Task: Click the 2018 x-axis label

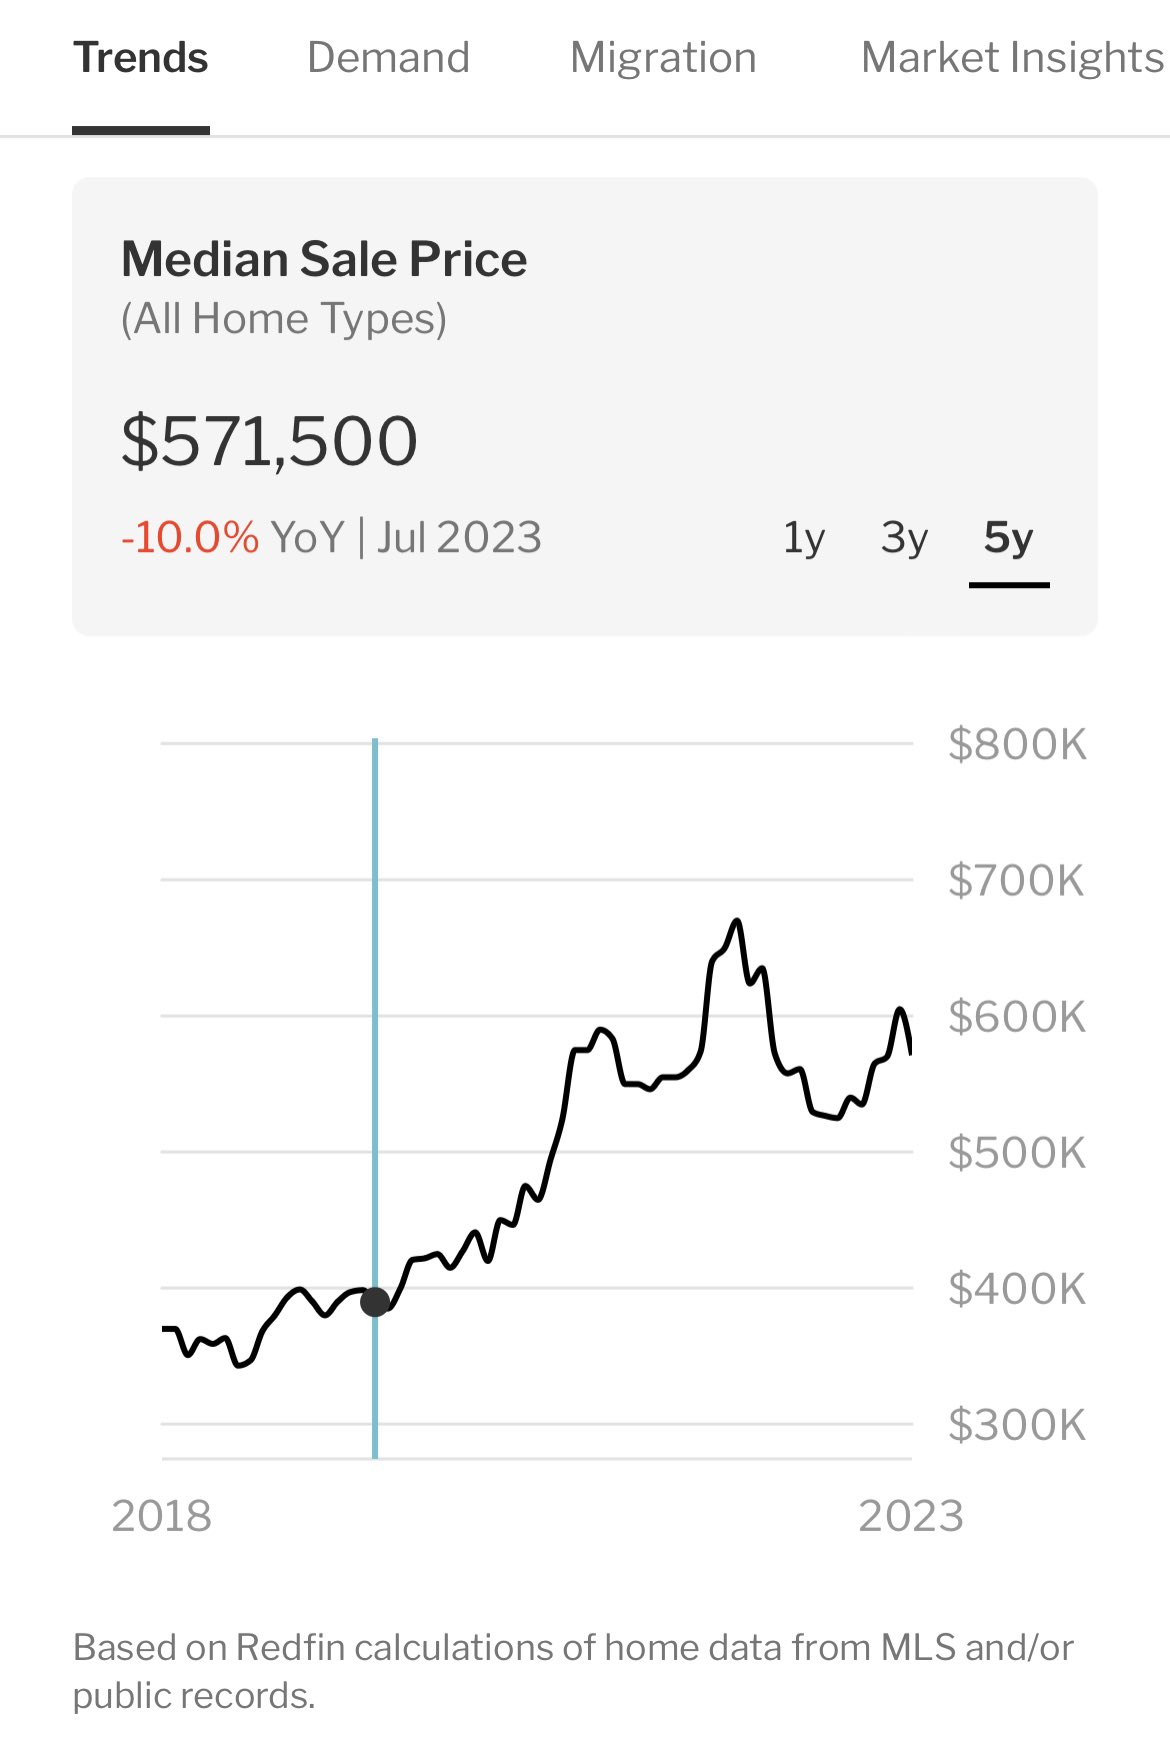Action: click(162, 1516)
